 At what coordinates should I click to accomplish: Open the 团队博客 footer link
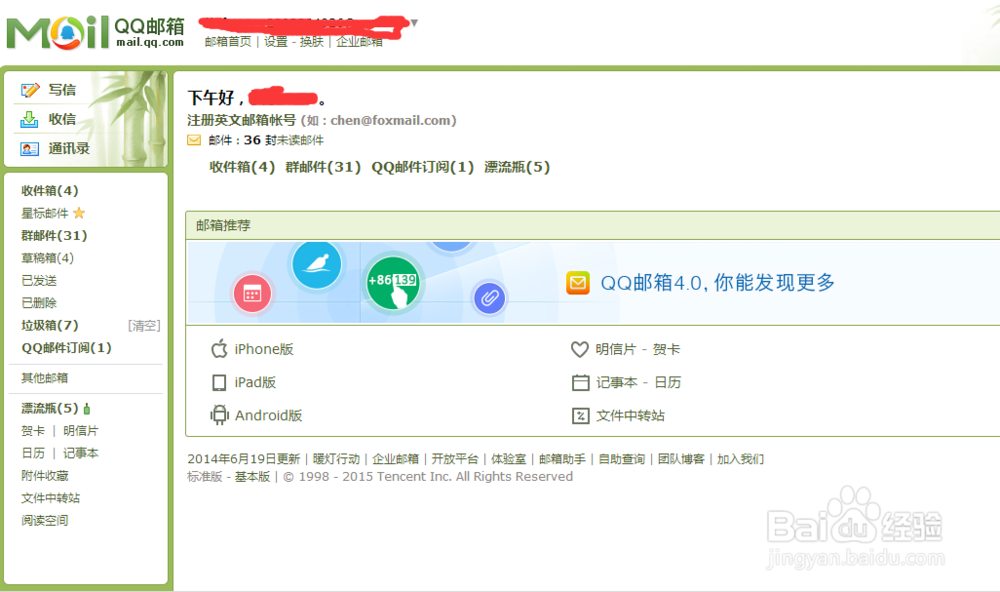tap(681, 459)
